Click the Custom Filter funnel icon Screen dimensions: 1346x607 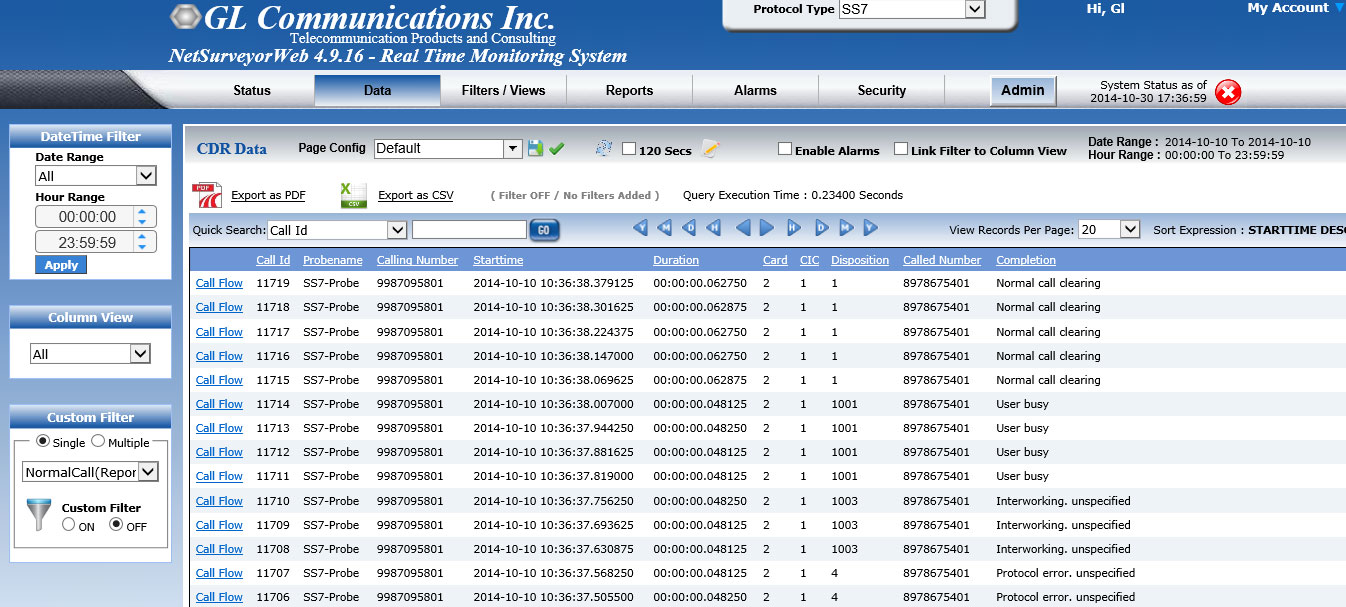tap(39, 514)
